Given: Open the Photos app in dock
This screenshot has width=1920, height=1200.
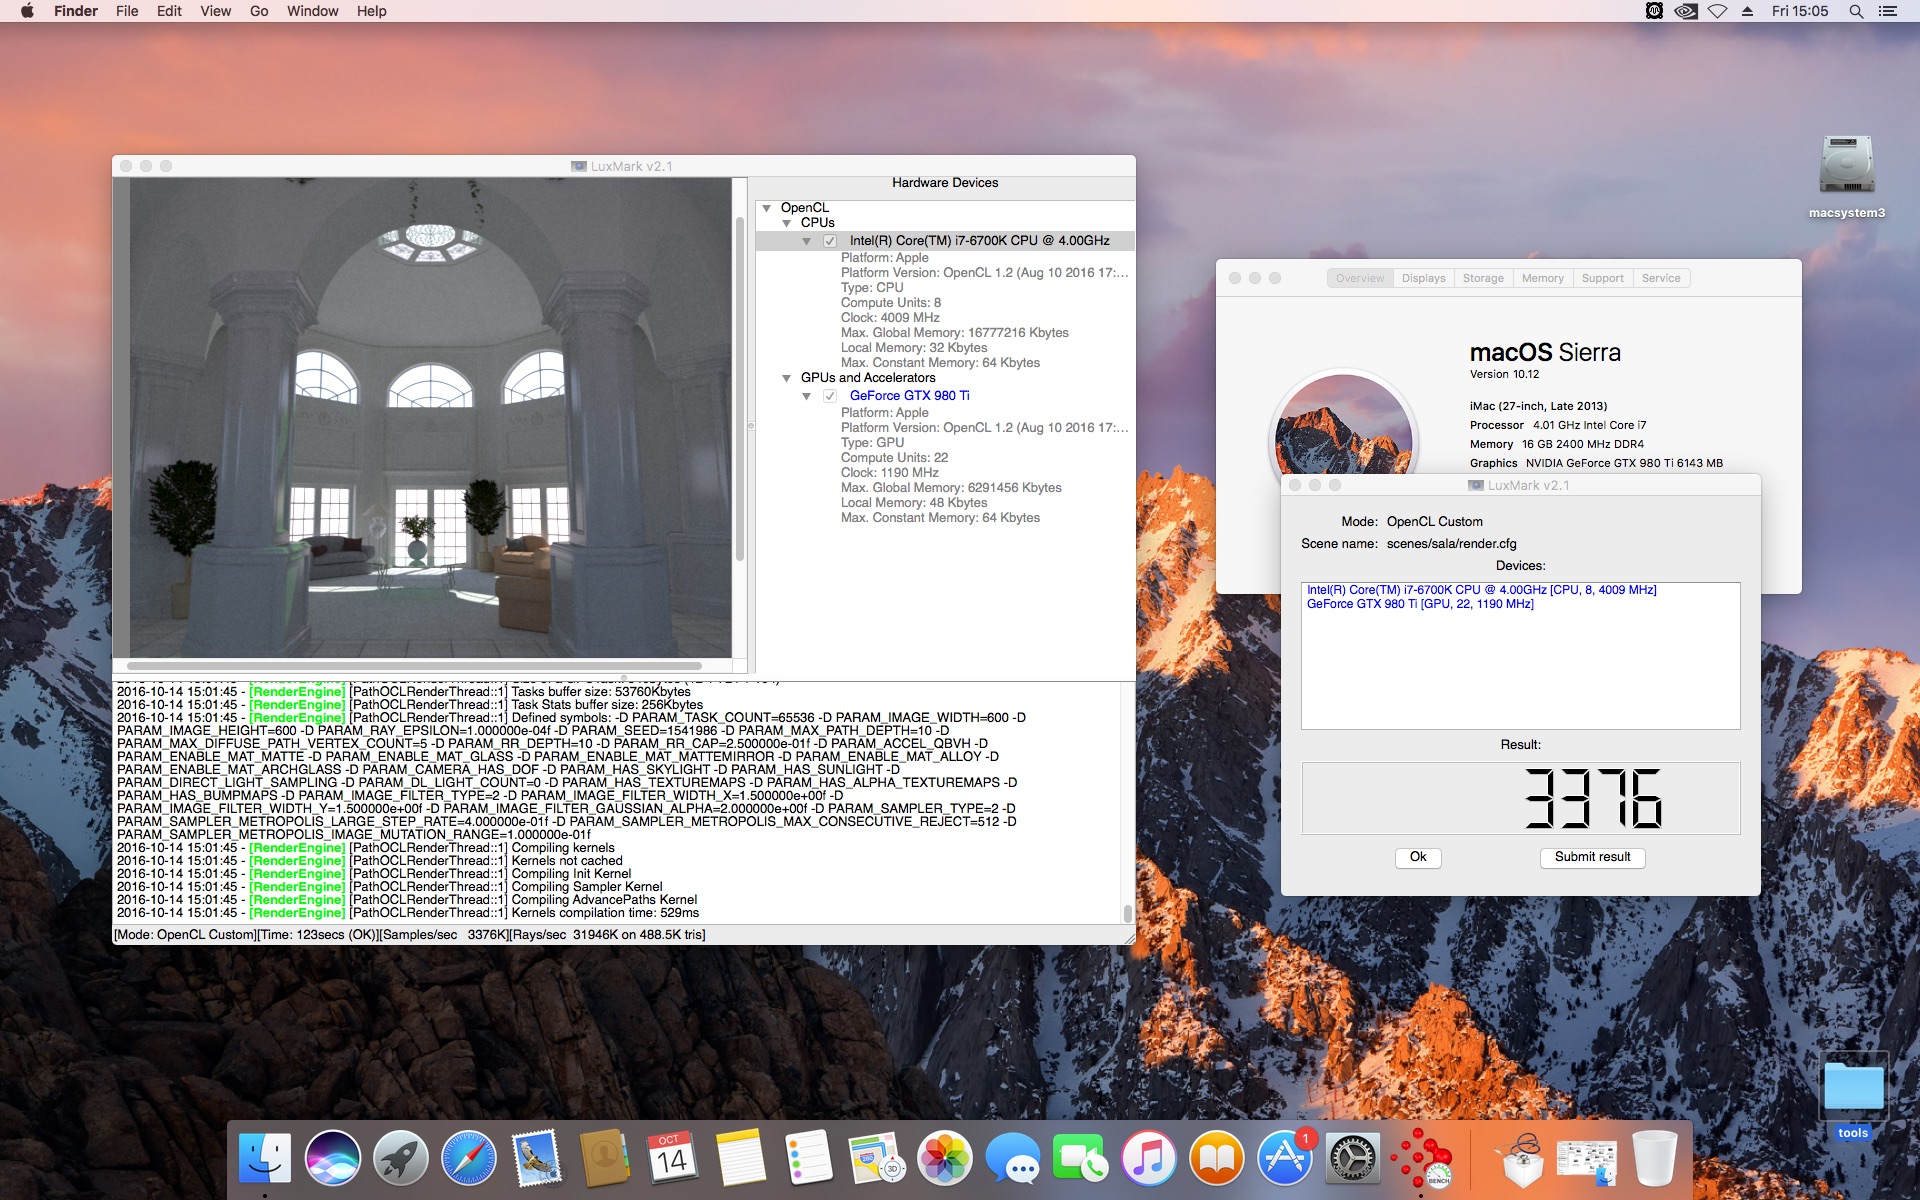Looking at the screenshot, I should [944, 1158].
